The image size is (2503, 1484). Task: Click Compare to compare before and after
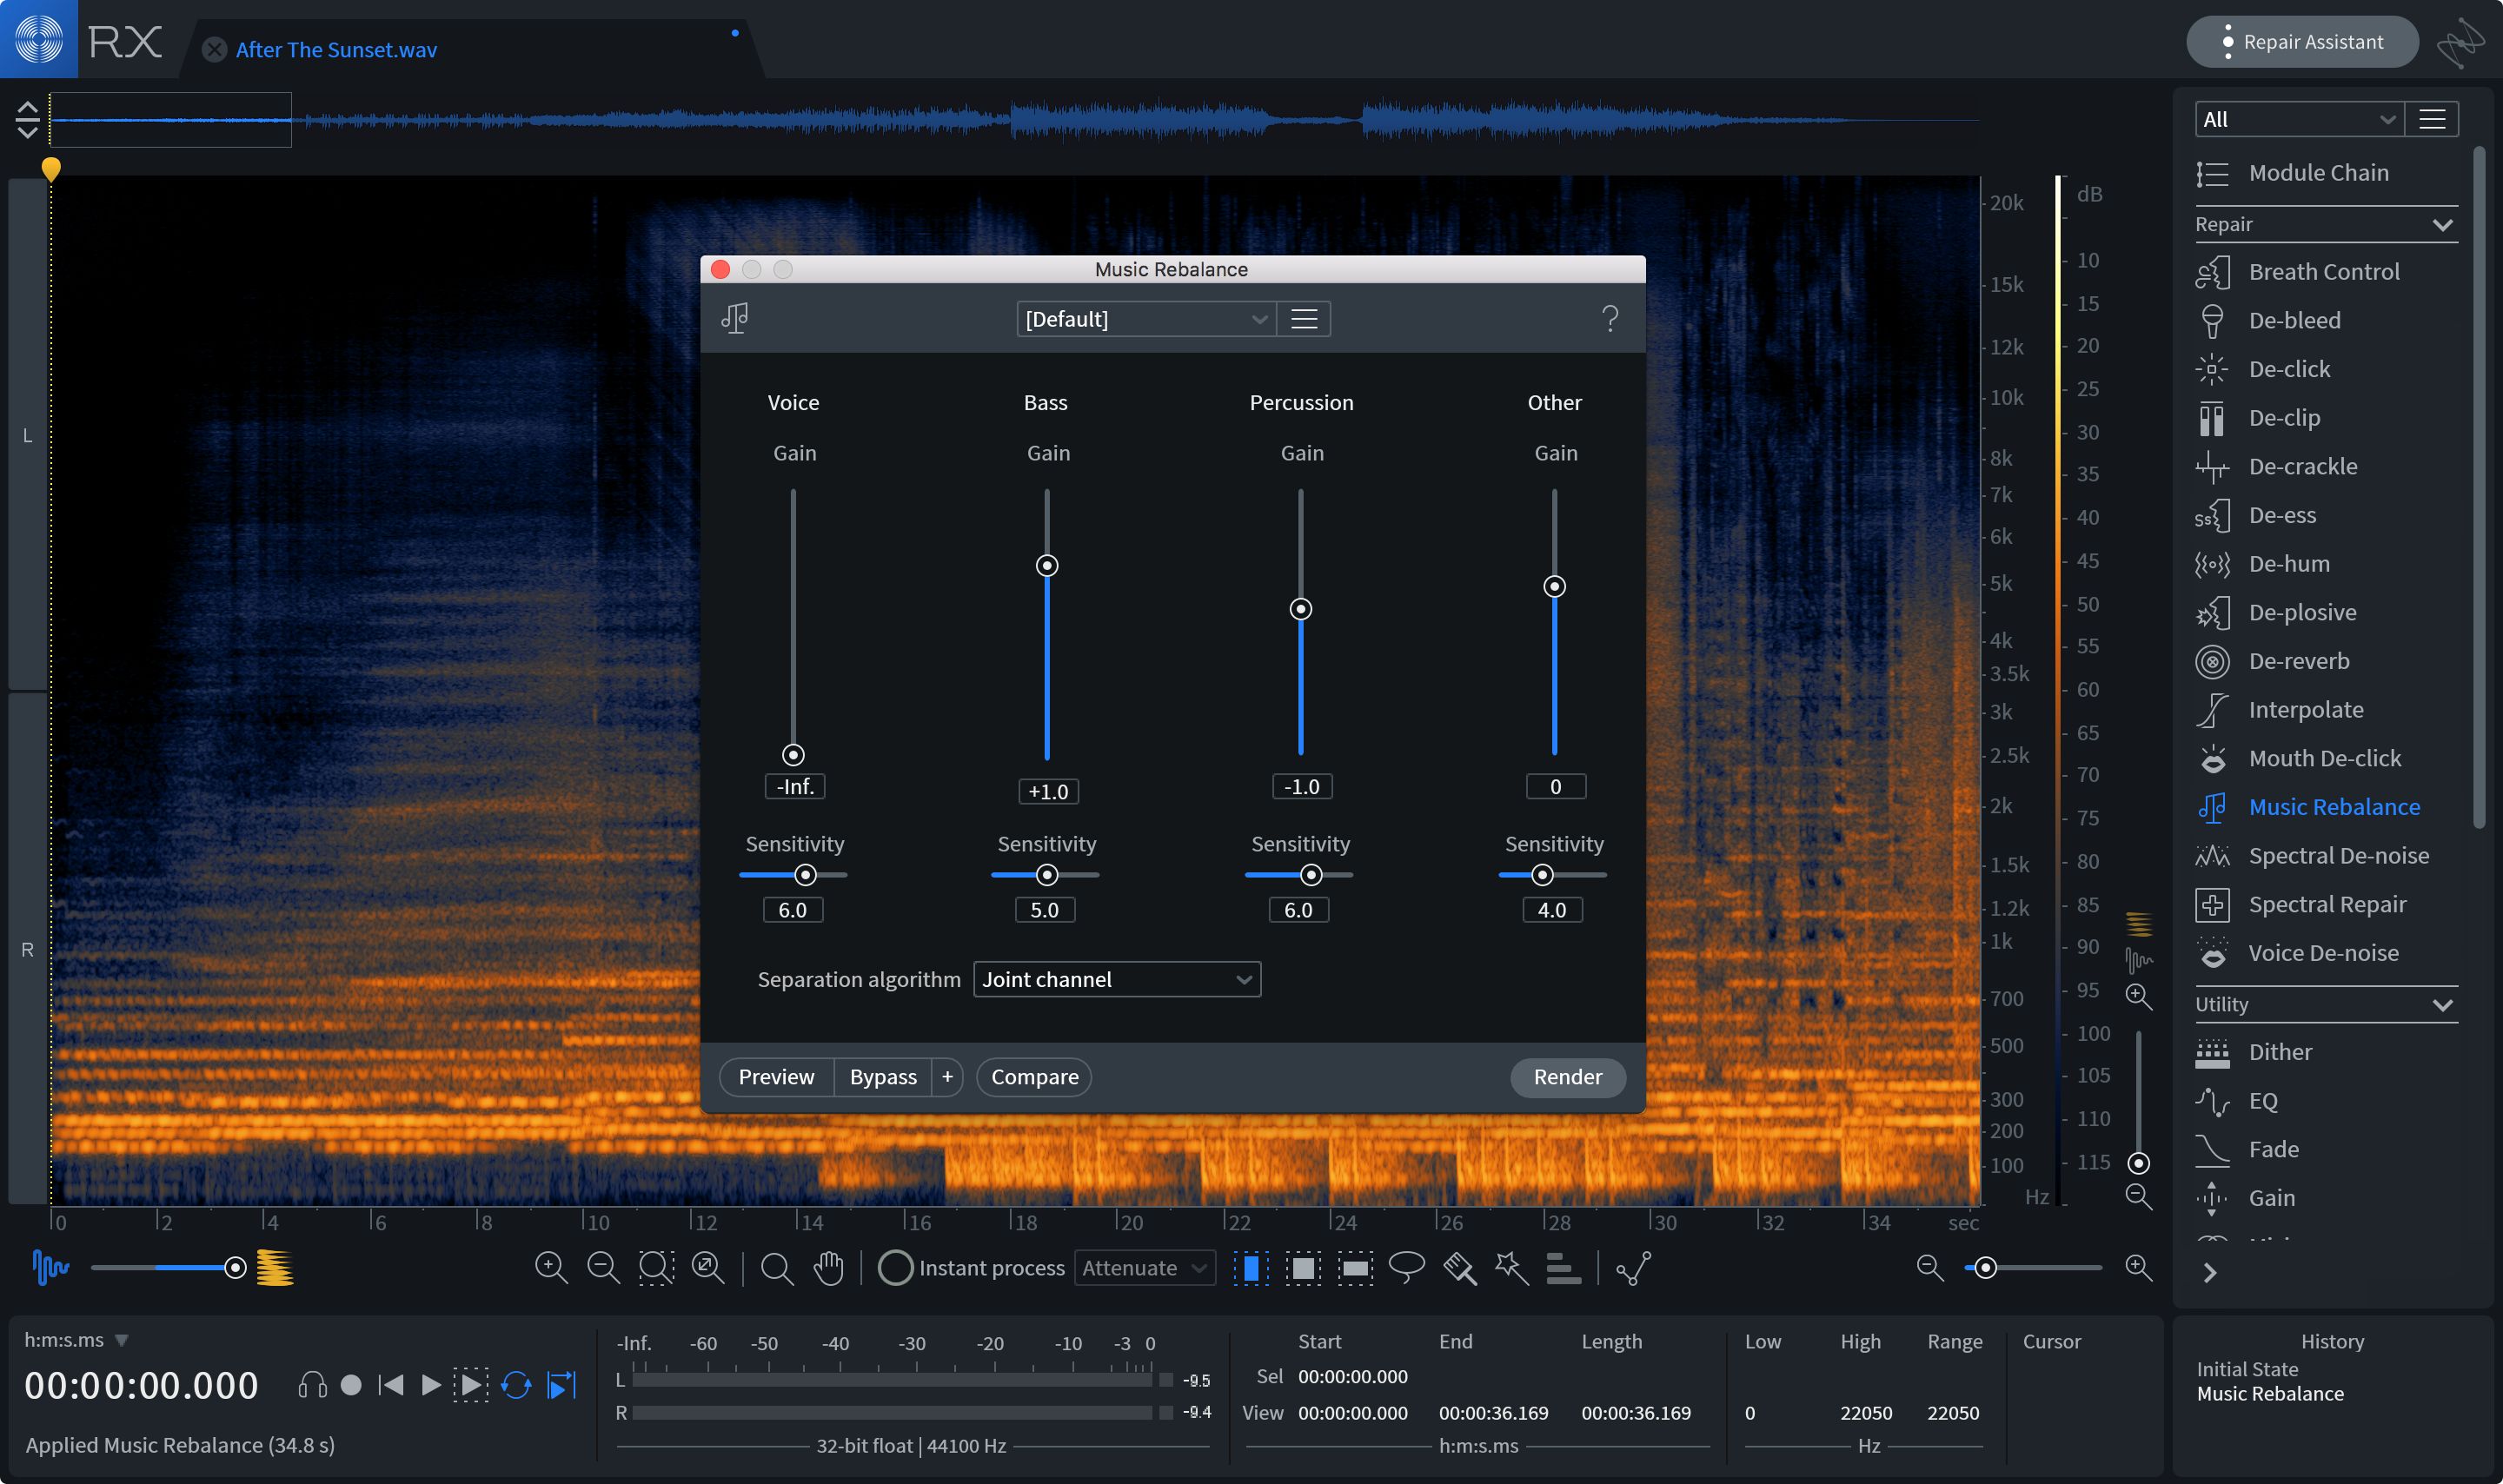1033,1076
